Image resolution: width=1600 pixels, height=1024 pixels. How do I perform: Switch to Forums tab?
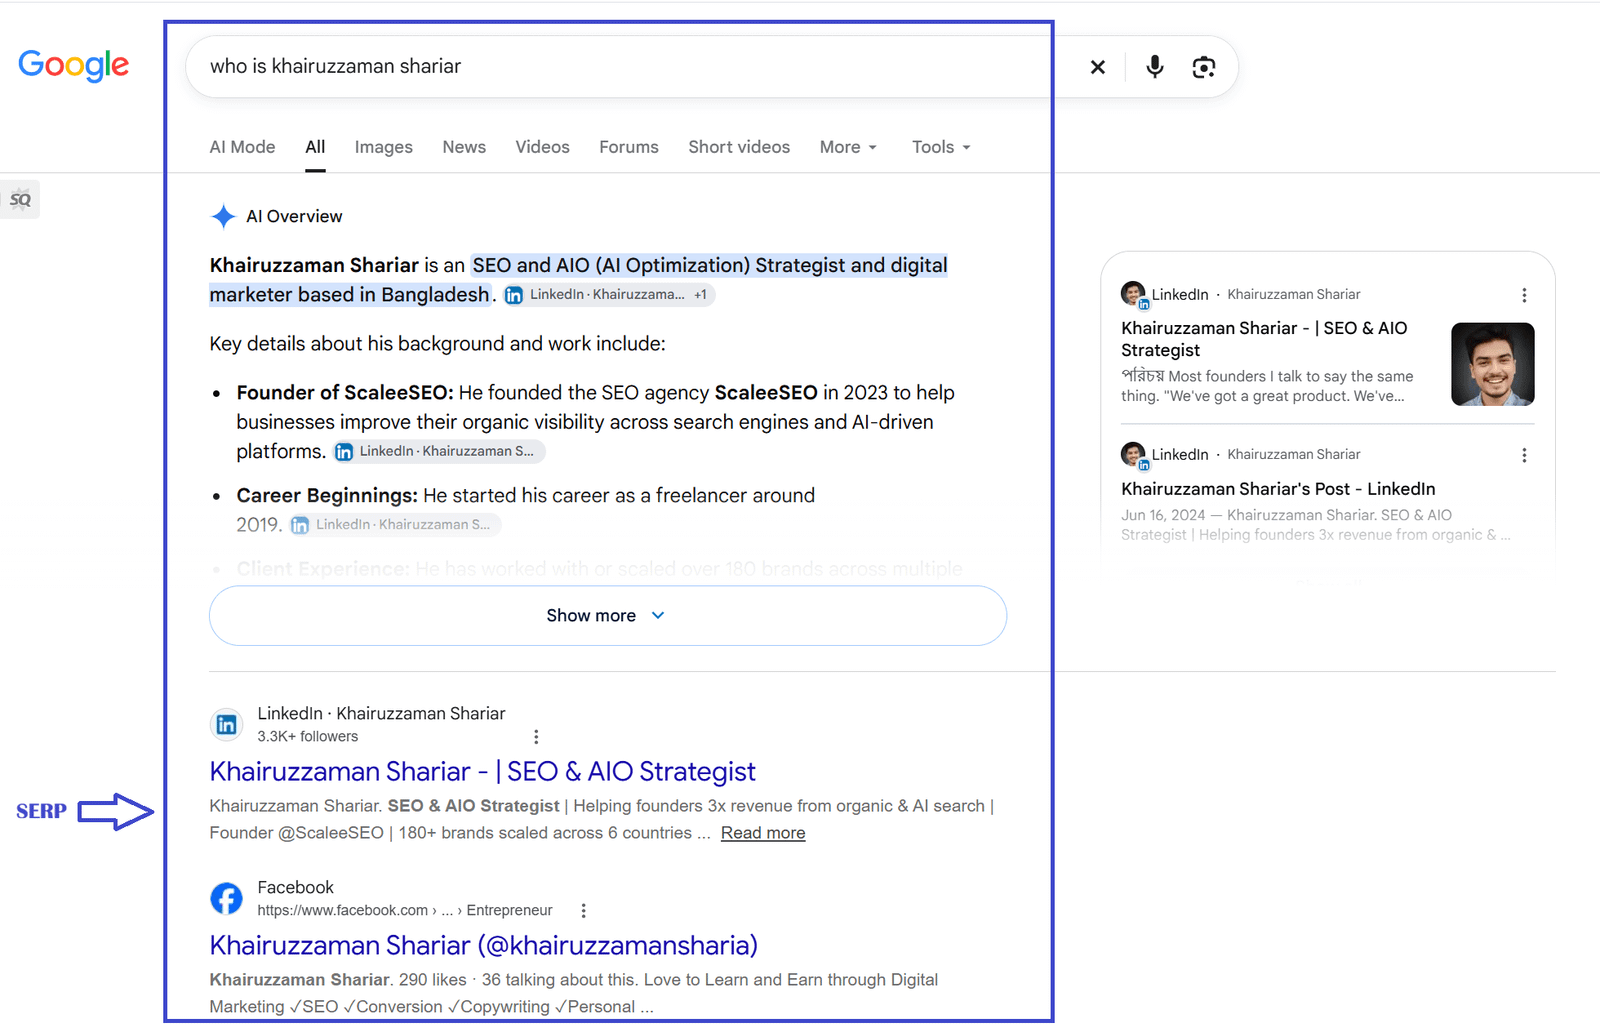629,147
